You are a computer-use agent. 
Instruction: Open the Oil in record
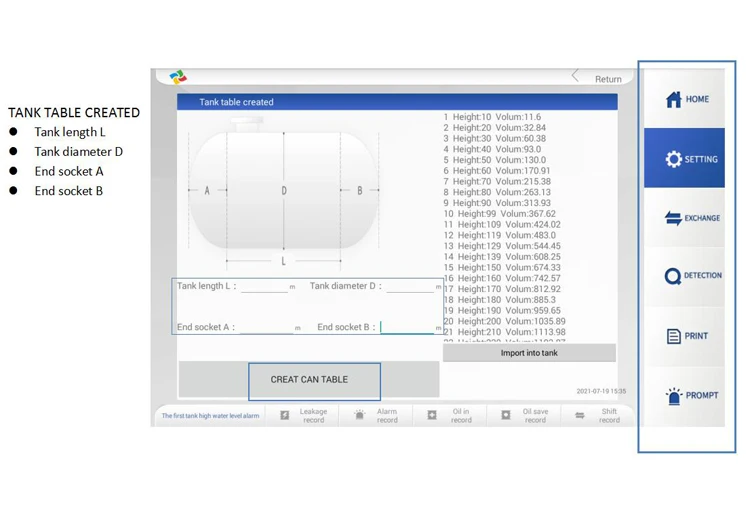pyautogui.click(x=450, y=415)
